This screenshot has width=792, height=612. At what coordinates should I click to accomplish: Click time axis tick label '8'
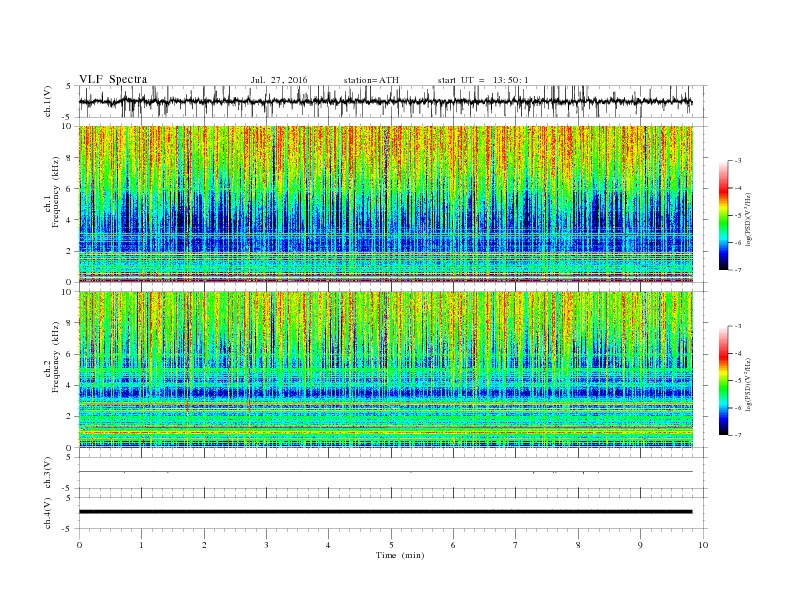(578, 545)
